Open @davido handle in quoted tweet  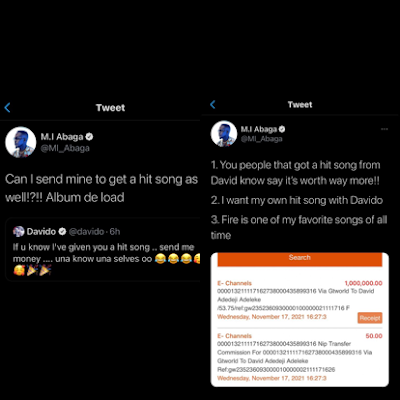pos(86,231)
